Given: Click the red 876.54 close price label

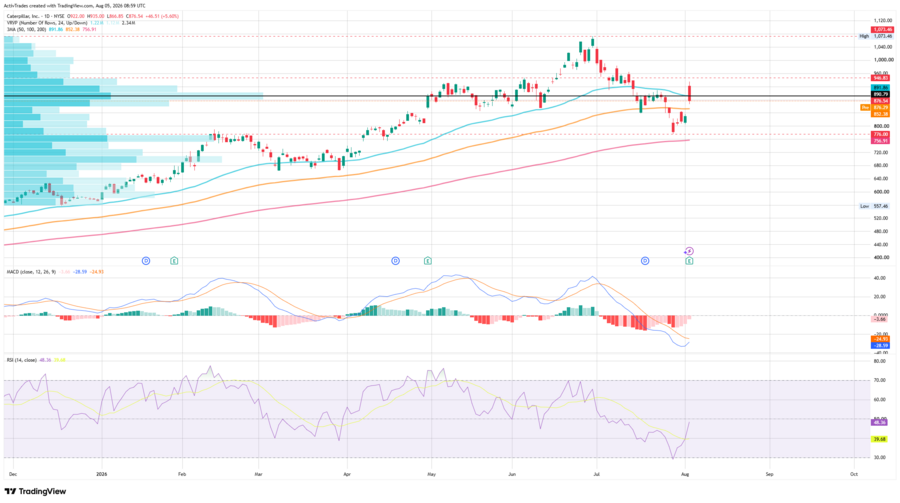Looking at the screenshot, I should click(880, 100).
